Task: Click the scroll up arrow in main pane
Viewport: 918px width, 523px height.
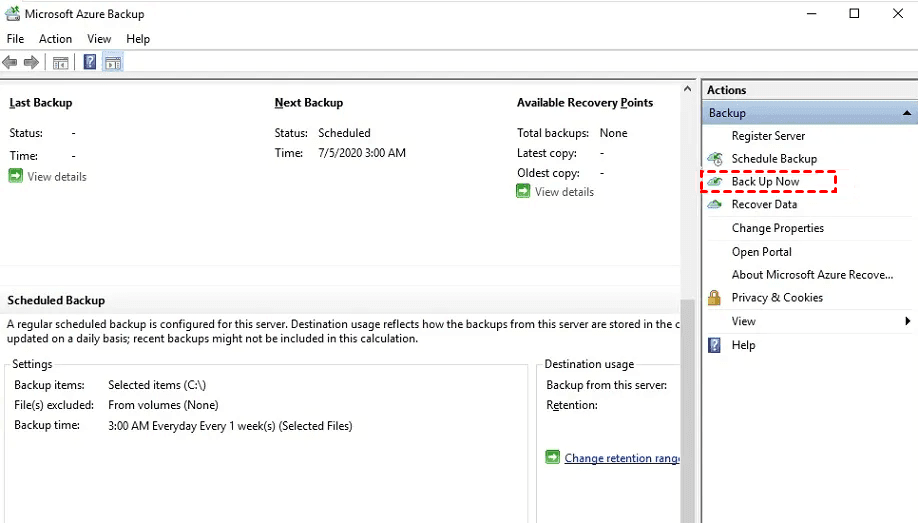Action: (x=687, y=89)
